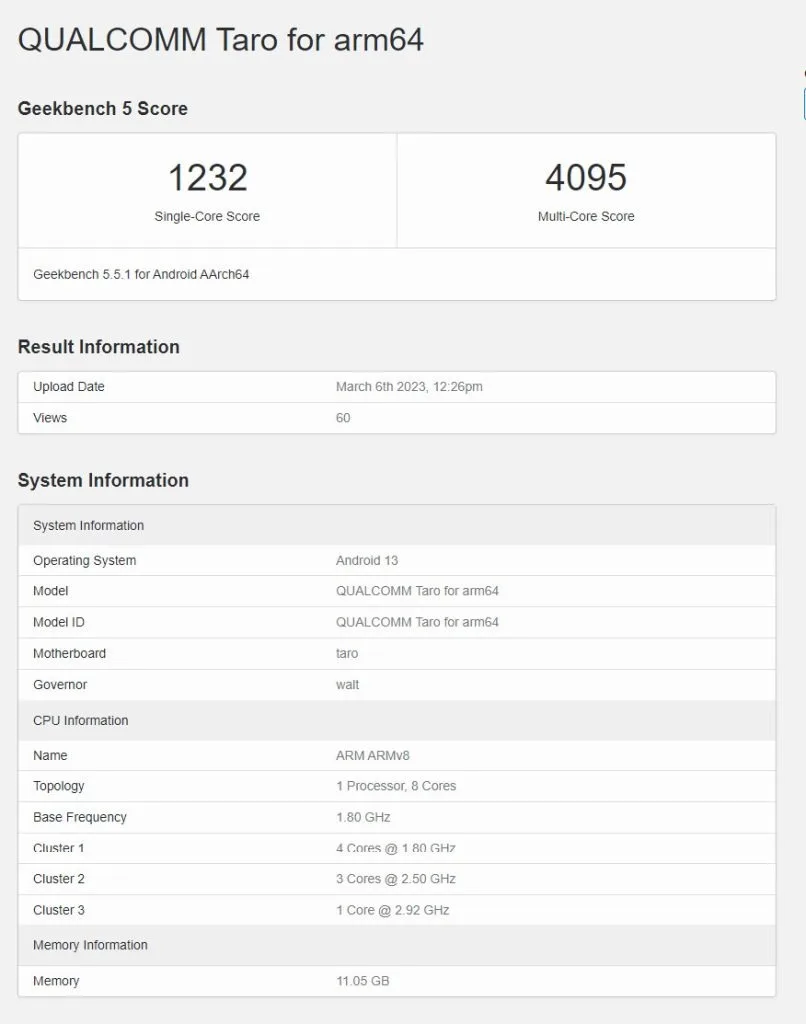Click the Views count of 60
Image resolution: width=806 pixels, height=1024 pixels.
click(343, 418)
